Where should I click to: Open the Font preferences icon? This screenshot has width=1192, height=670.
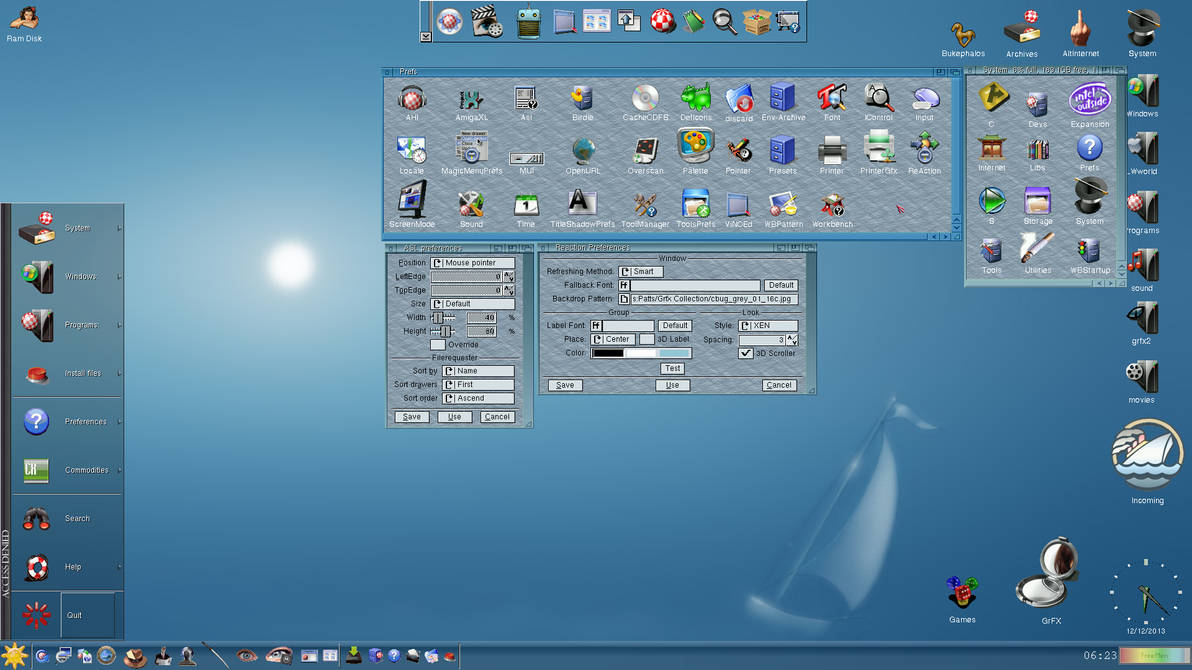[x=831, y=98]
